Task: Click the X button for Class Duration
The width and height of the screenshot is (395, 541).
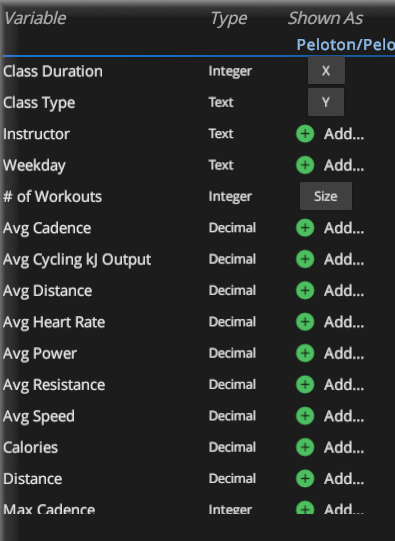Action: click(326, 71)
